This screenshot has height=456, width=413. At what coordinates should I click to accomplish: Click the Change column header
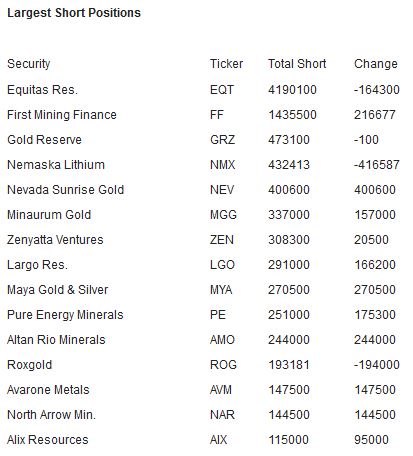376,64
